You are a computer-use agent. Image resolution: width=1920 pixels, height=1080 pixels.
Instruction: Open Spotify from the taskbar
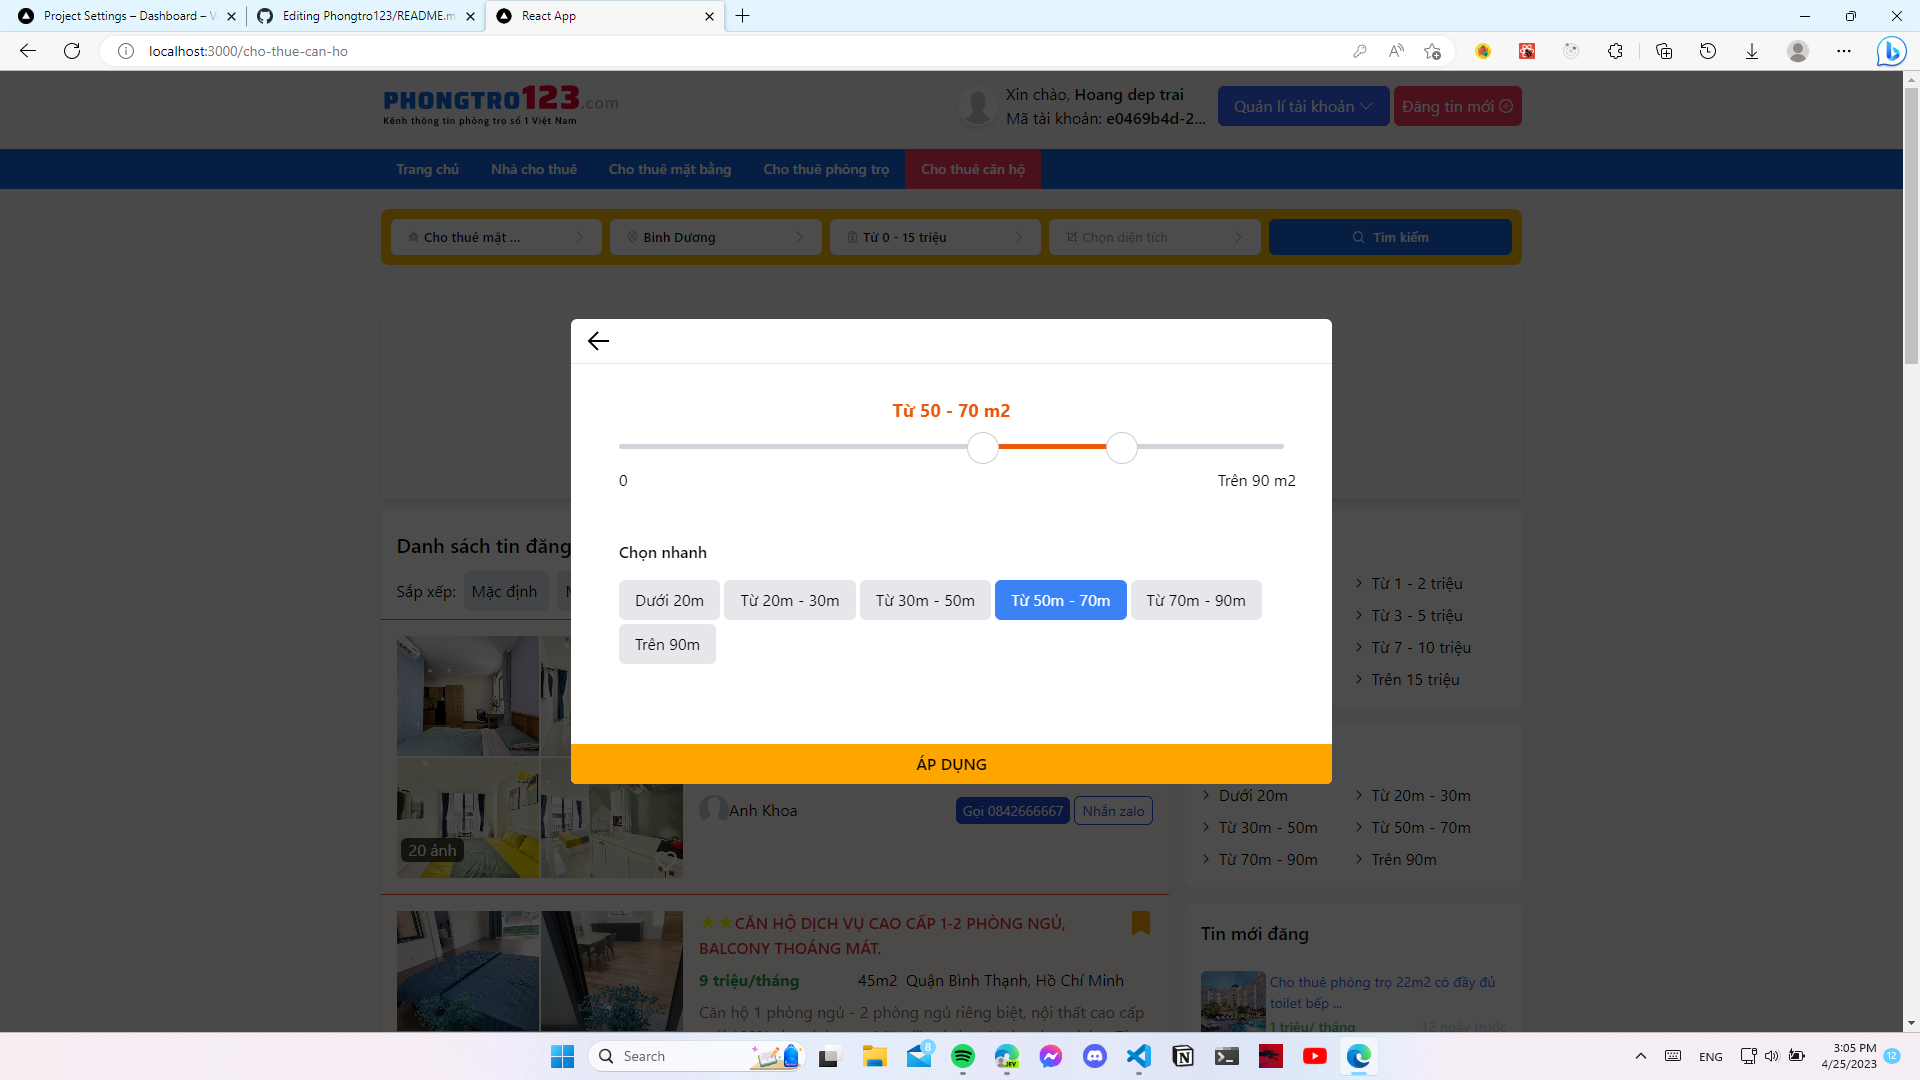coord(963,1056)
